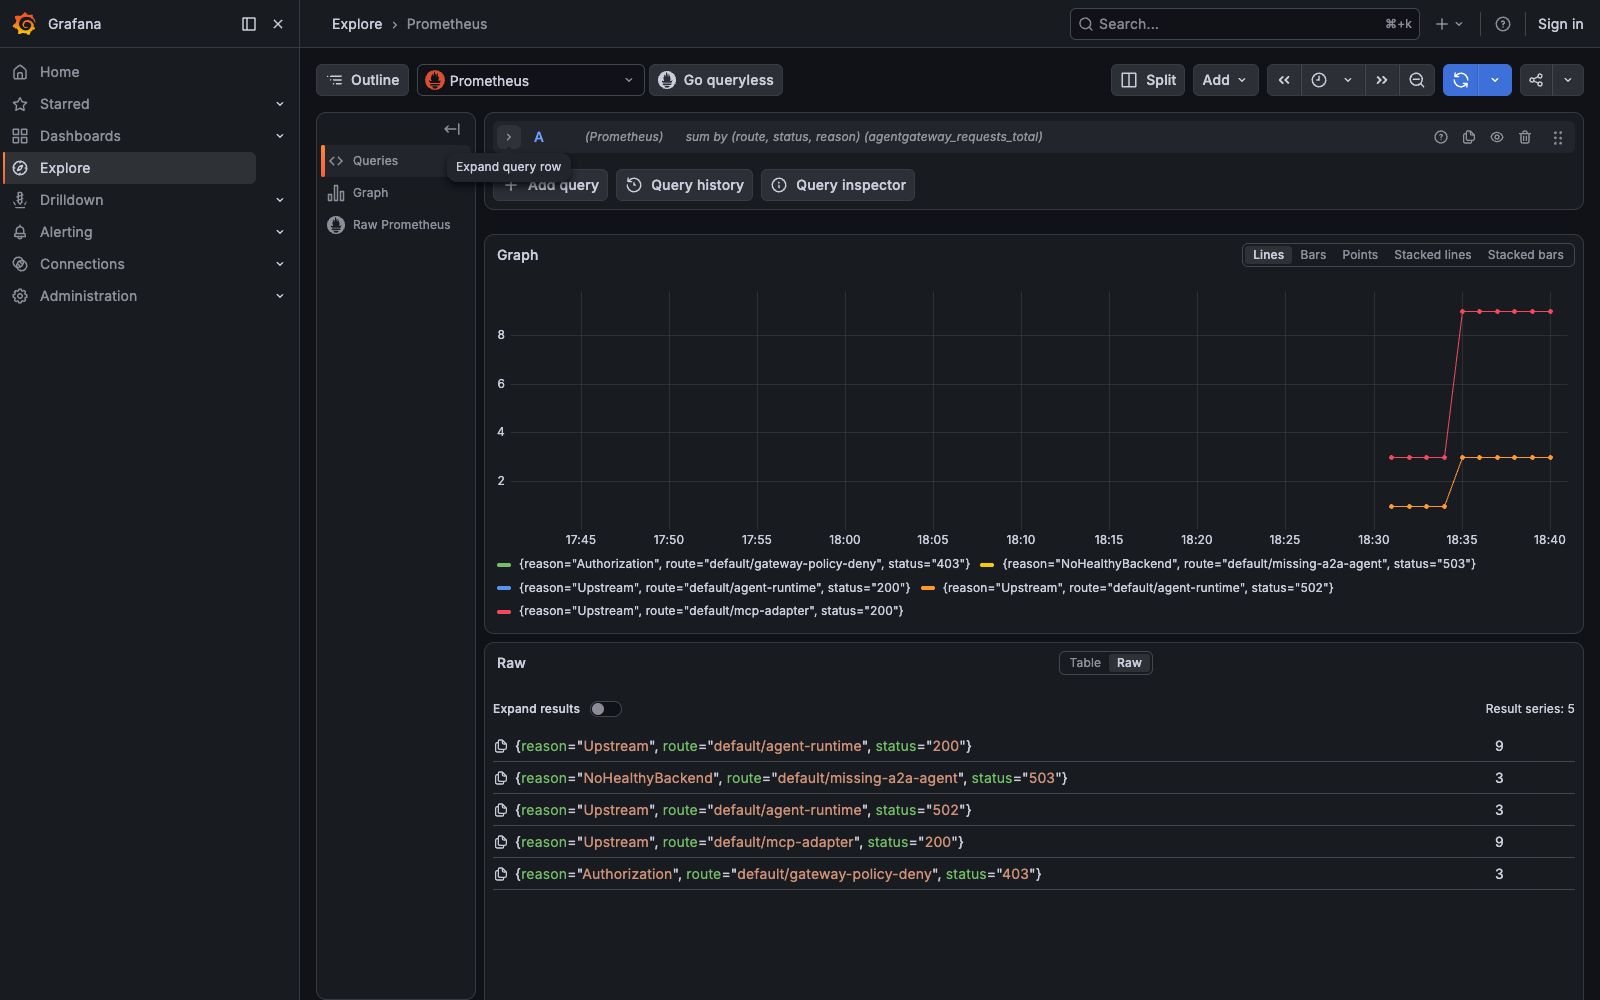
Task: Show query A help icon
Action: [1441, 137]
